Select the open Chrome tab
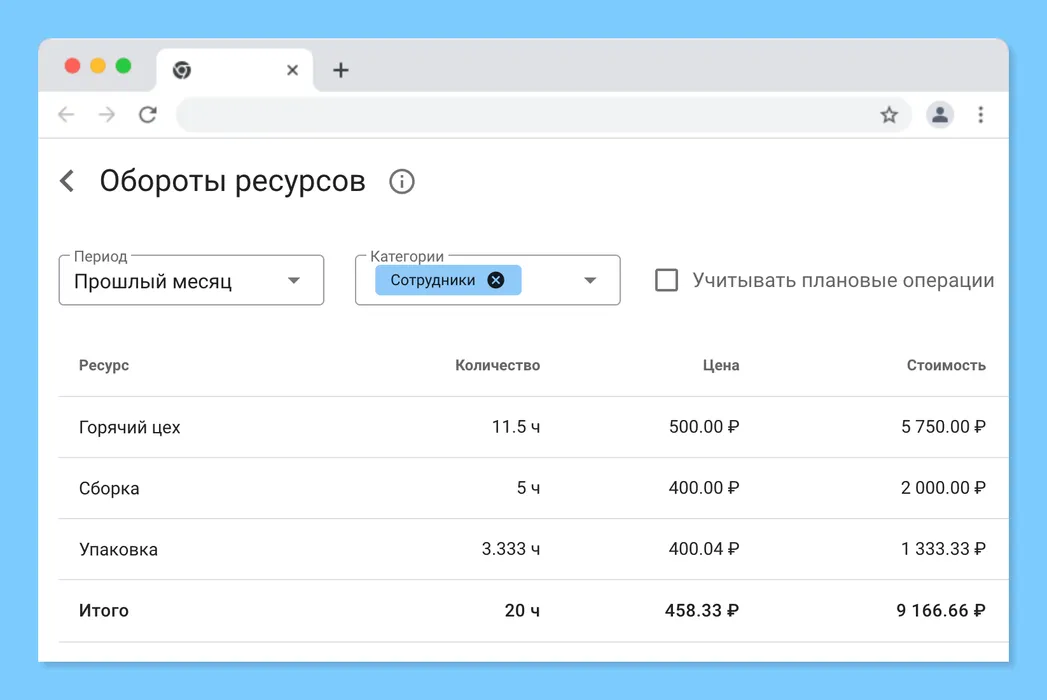Image resolution: width=1047 pixels, height=700 pixels. (234, 70)
